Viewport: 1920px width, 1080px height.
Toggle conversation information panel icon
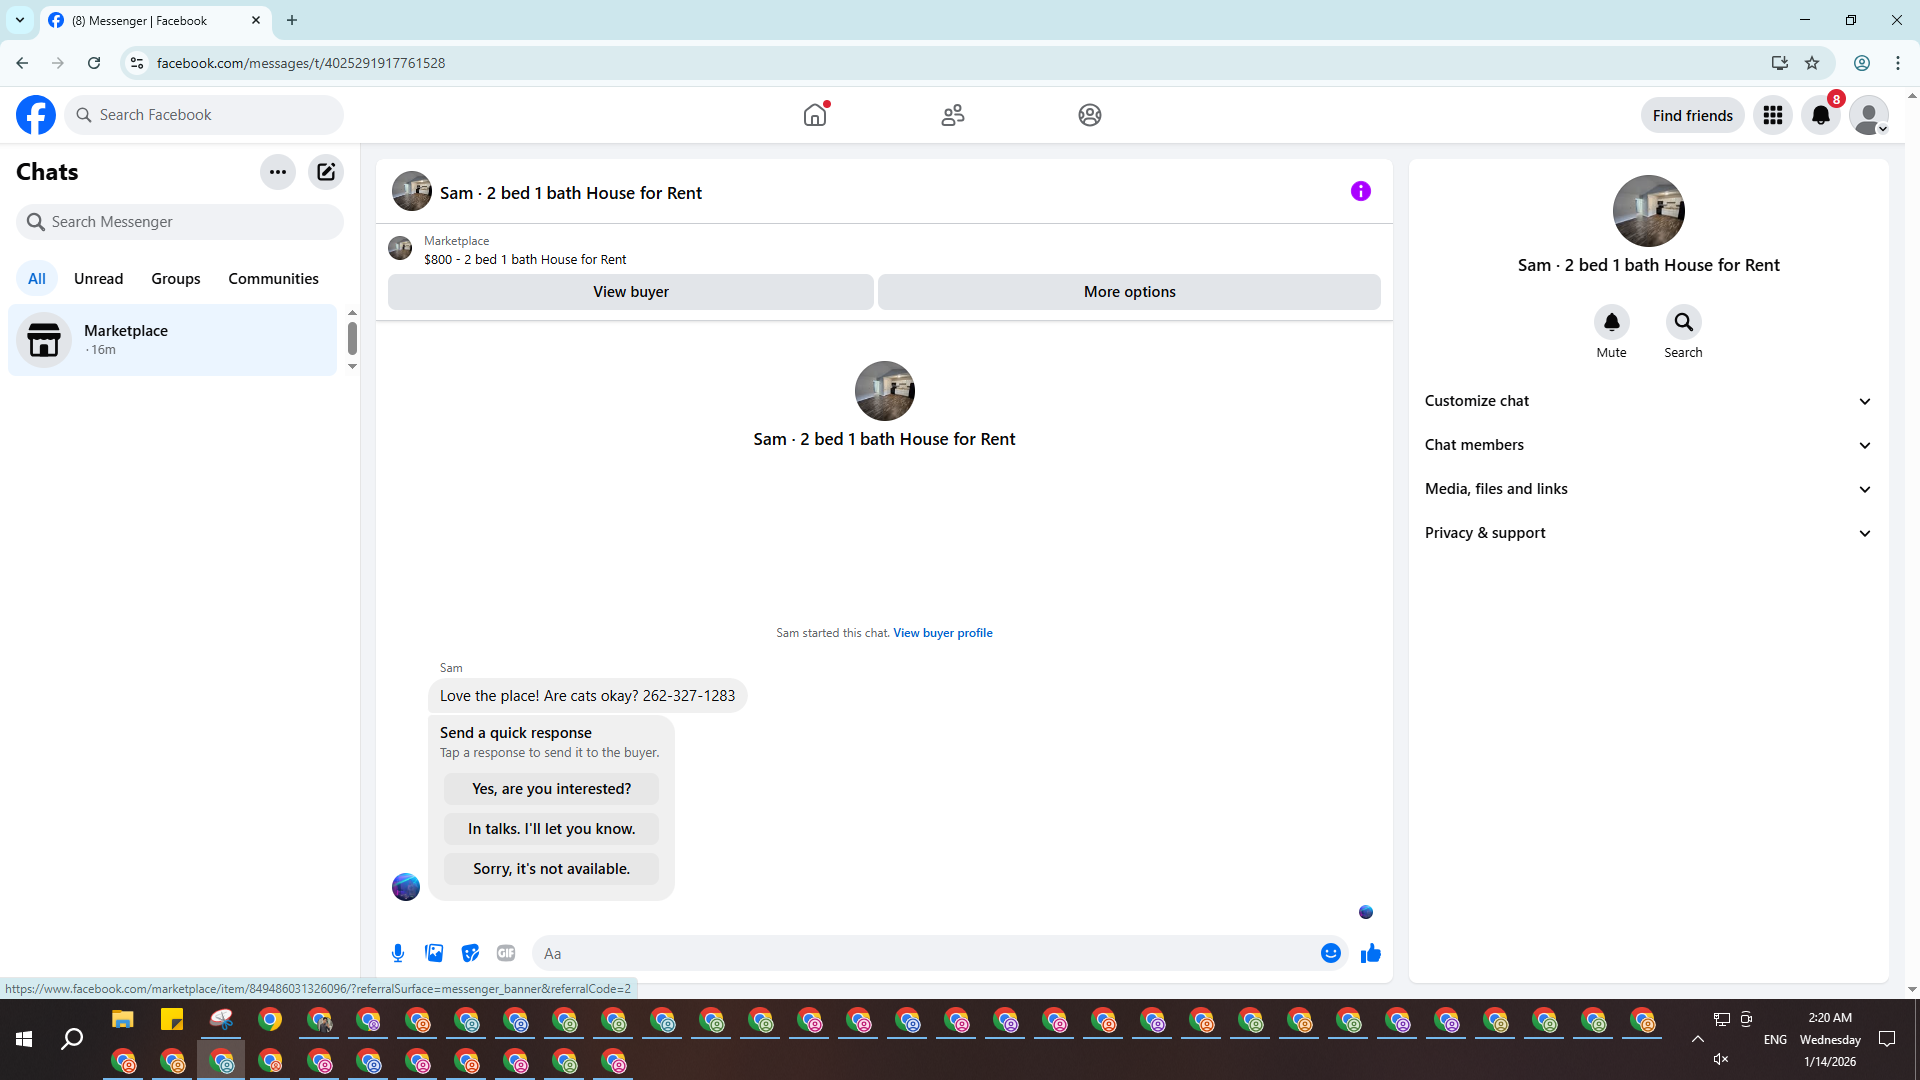pos(1360,191)
